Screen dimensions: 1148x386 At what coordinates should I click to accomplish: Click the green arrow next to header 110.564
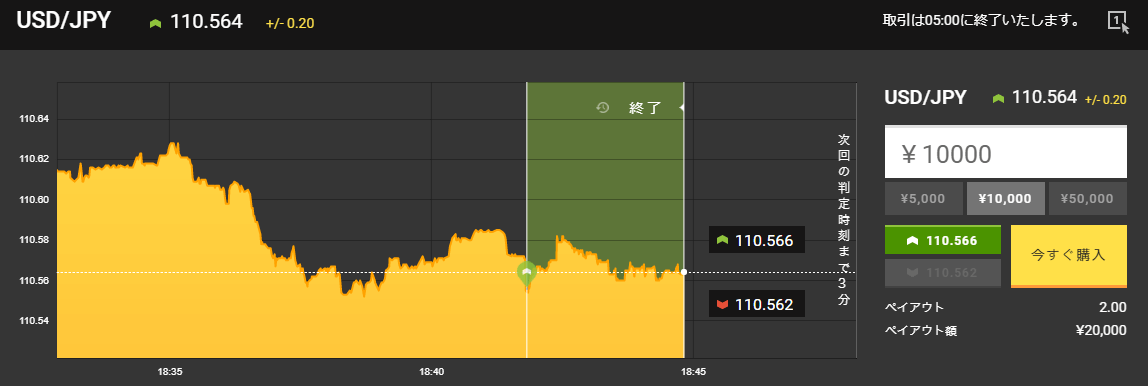(x=155, y=23)
